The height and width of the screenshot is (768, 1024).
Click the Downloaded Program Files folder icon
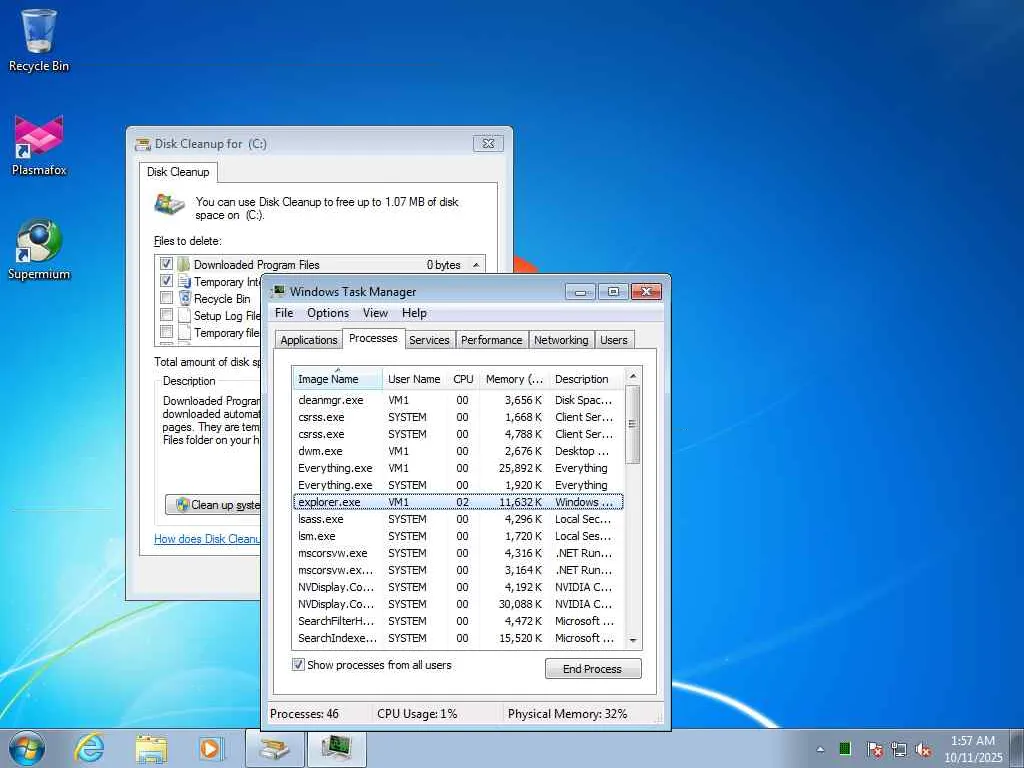184,264
